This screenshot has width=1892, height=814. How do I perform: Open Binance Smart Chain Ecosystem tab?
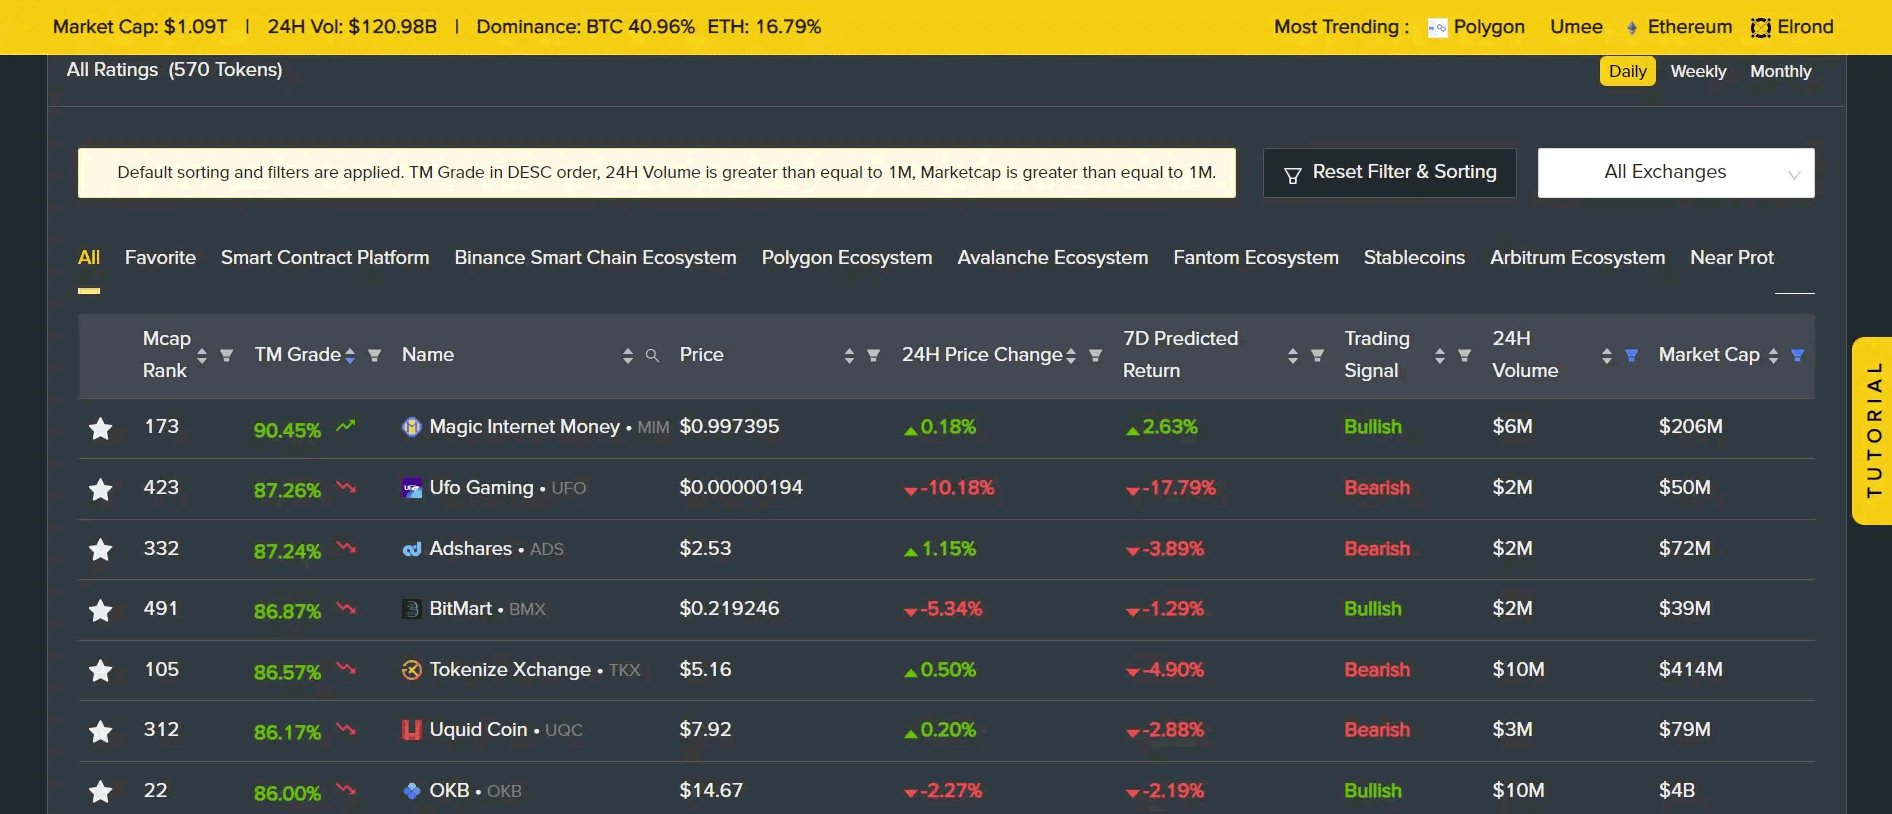point(595,258)
